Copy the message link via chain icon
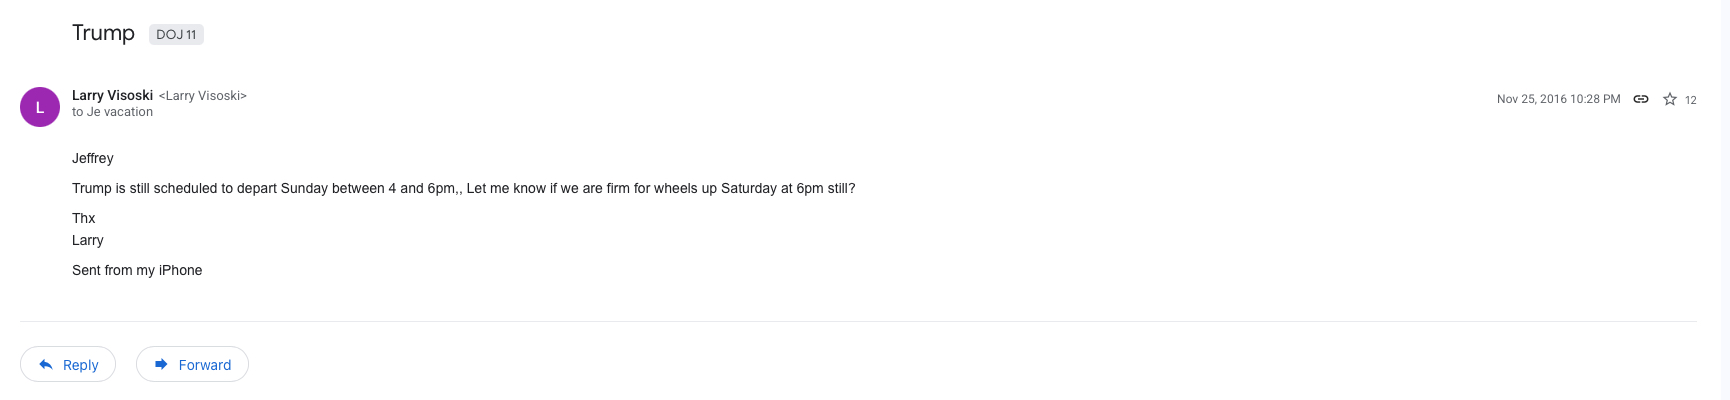Image resolution: width=1730 pixels, height=400 pixels. click(x=1641, y=99)
